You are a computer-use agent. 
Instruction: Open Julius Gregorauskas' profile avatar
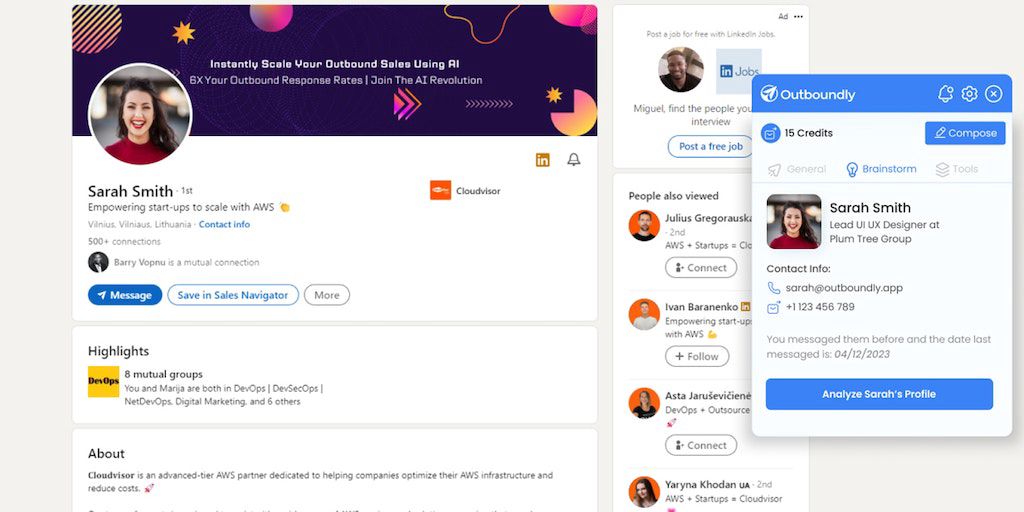pos(644,225)
